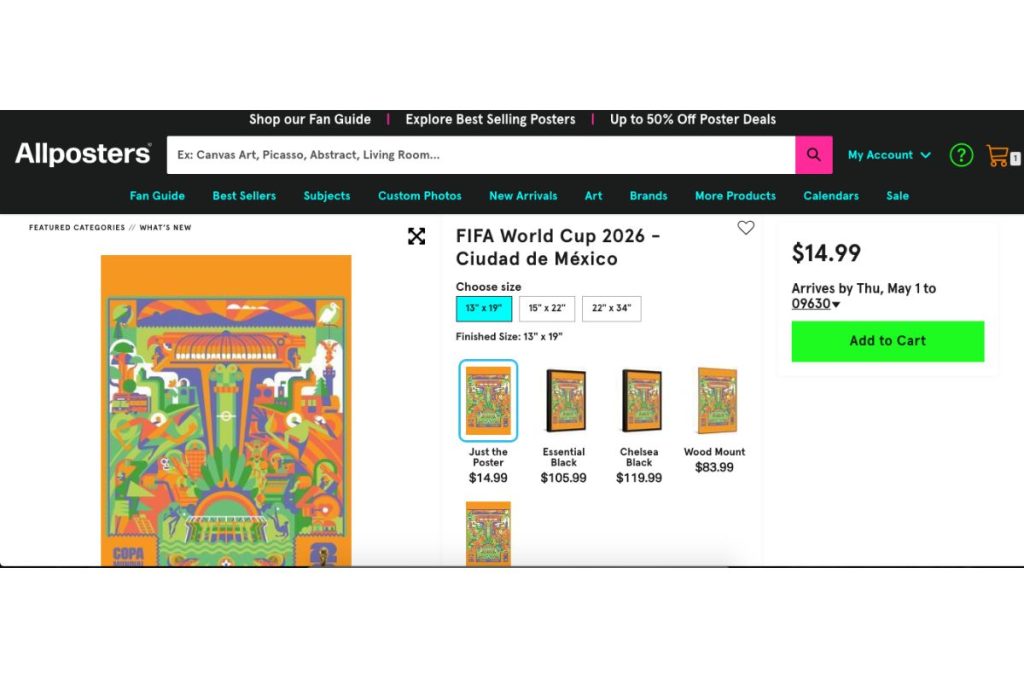Viewport: 1024px width, 678px height.
Task: Pick the Wood Mount option thumbnail
Action: (714, 400)
